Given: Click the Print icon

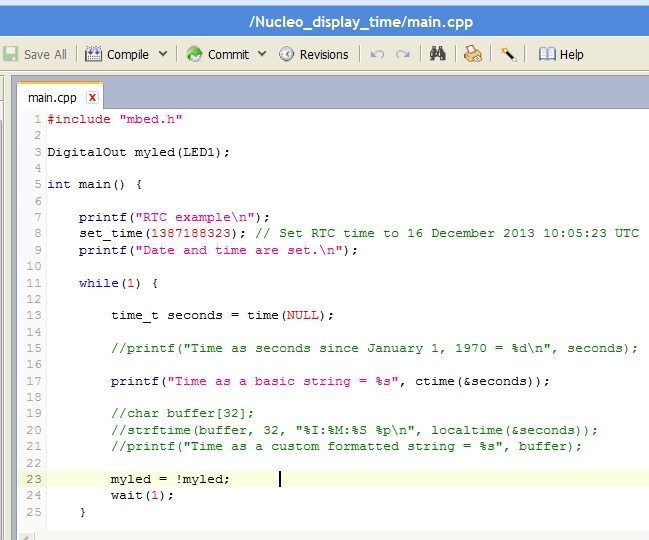Looking at the screenshot, I should pos(473,54).
